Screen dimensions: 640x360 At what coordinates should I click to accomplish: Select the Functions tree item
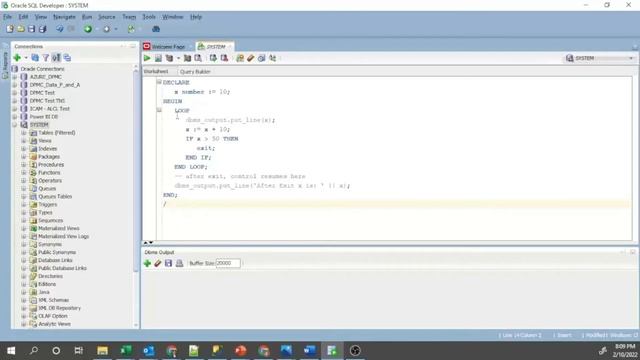pyautogui.click(x=49, y=173)
